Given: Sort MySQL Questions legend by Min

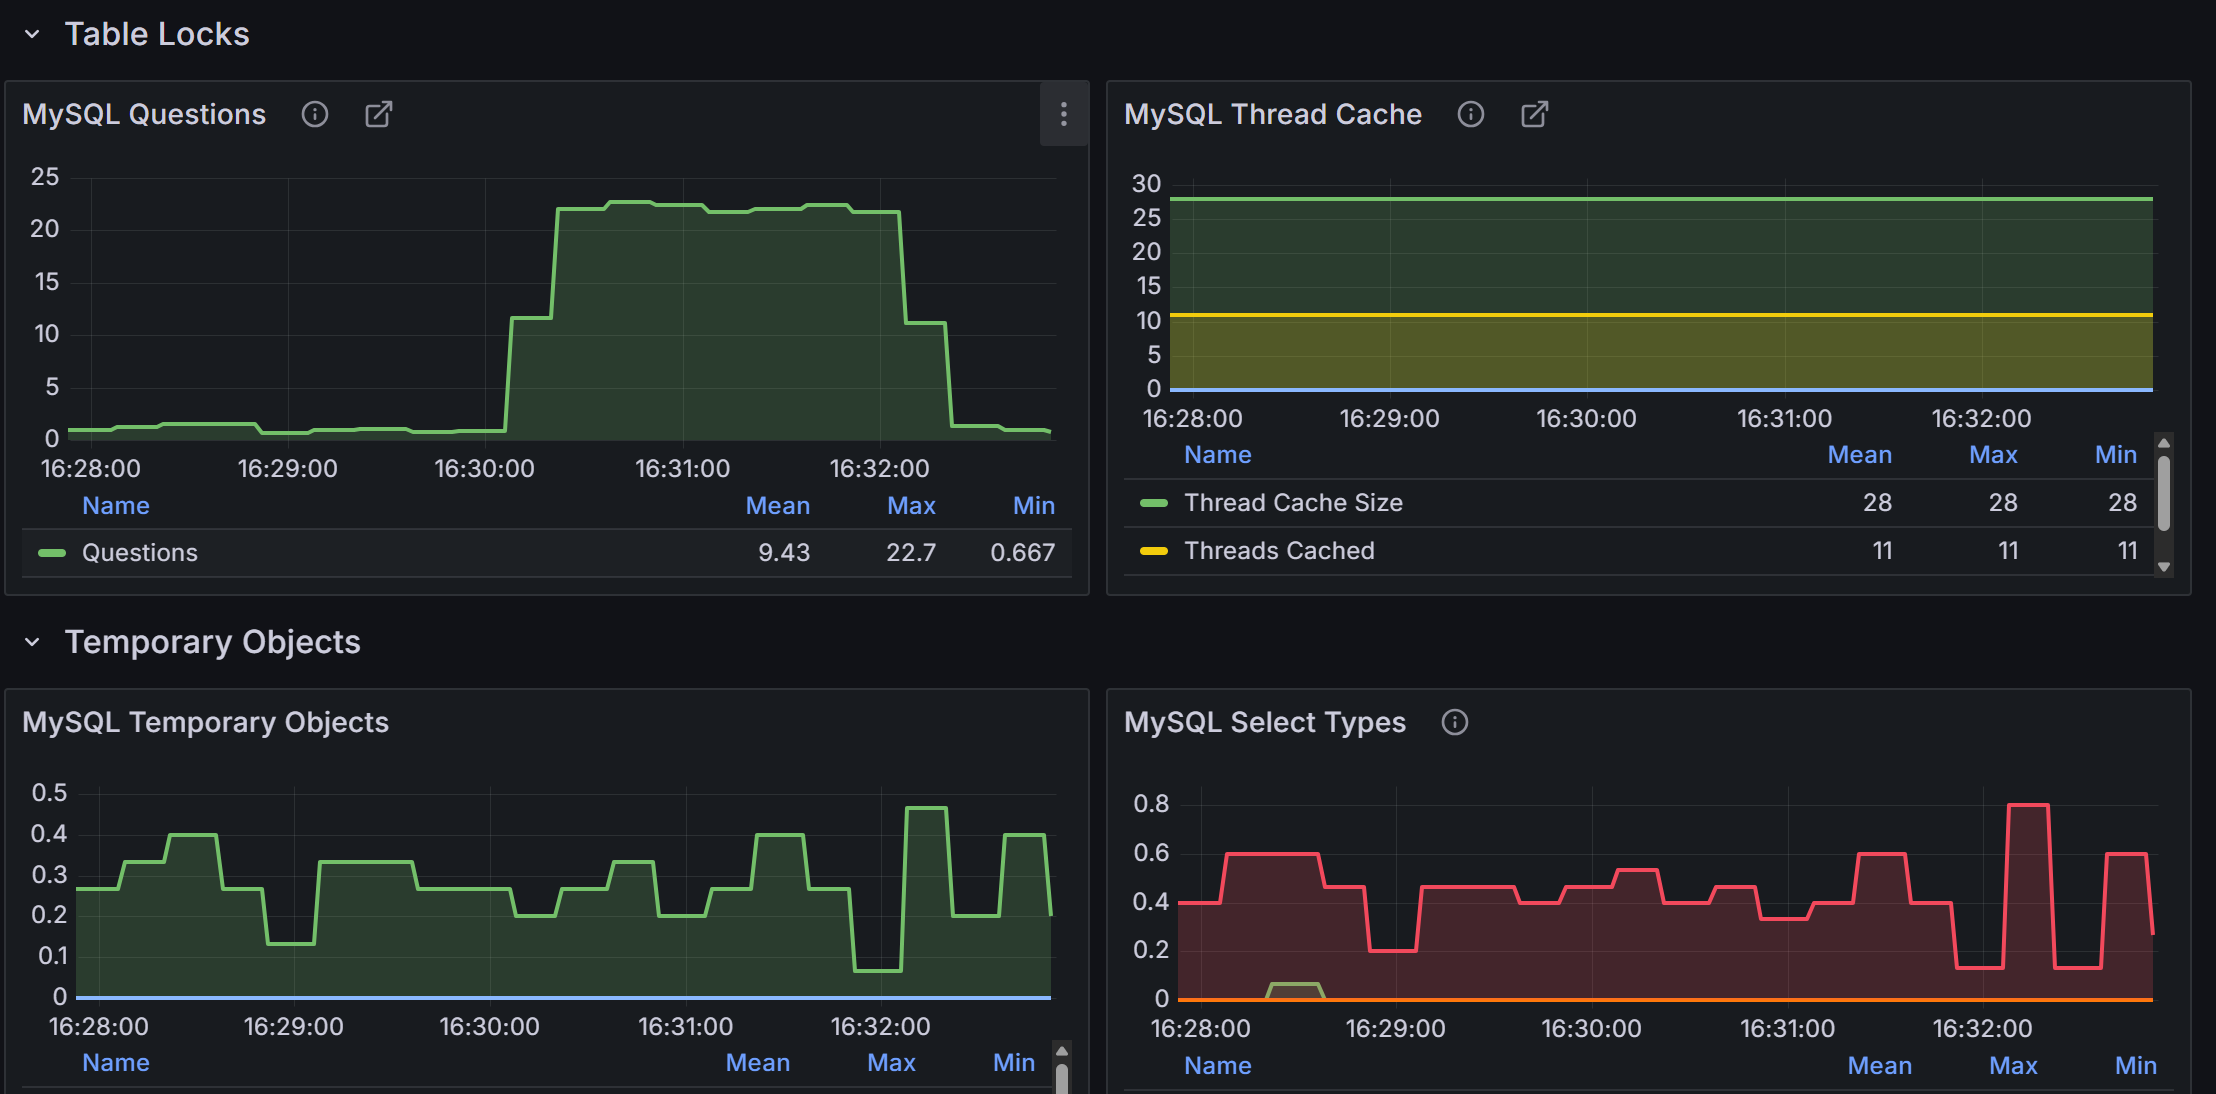Looking at the screenshot, I should pos(1034,506).
